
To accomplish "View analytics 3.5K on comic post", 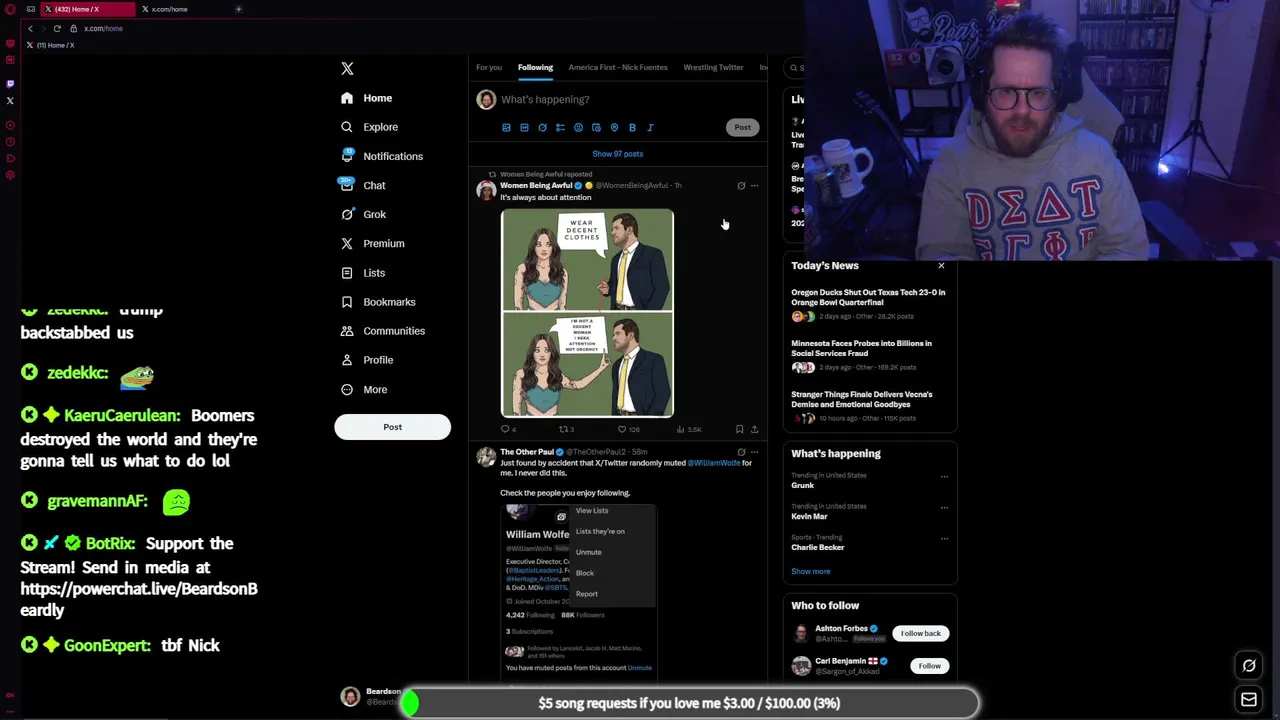I will 688,429.
